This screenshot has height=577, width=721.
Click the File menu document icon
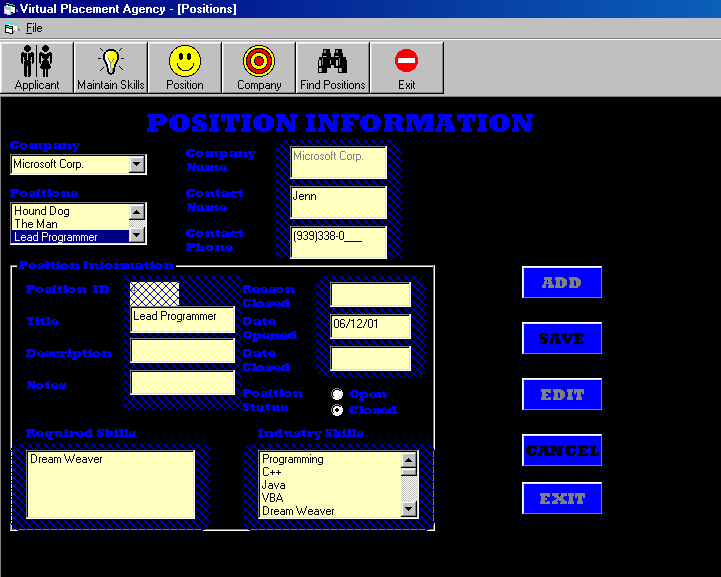(11, 28)
